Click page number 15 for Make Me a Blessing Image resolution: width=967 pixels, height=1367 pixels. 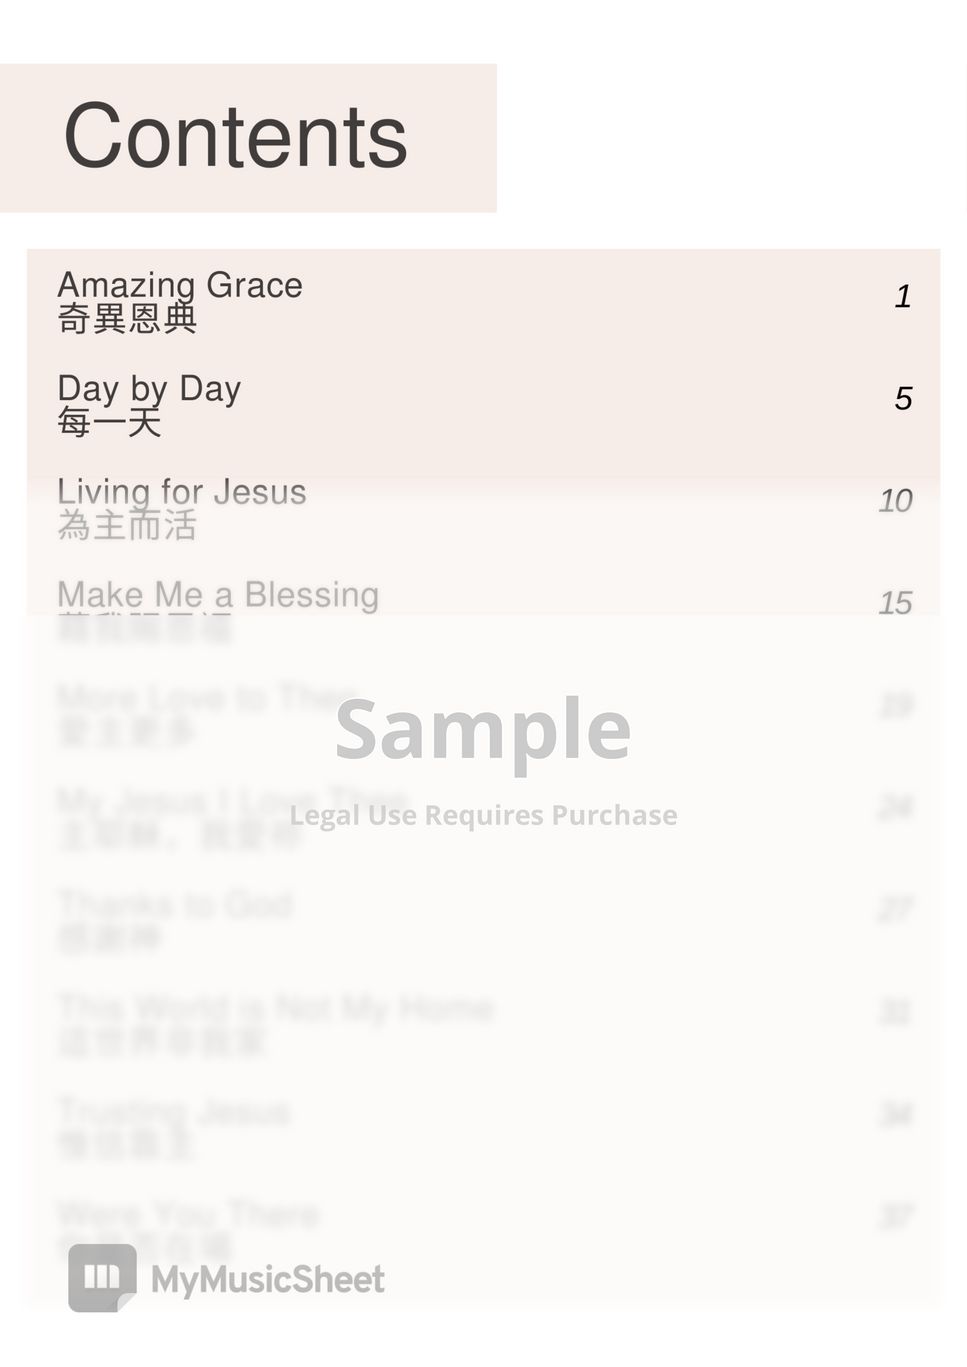point(895,603)
